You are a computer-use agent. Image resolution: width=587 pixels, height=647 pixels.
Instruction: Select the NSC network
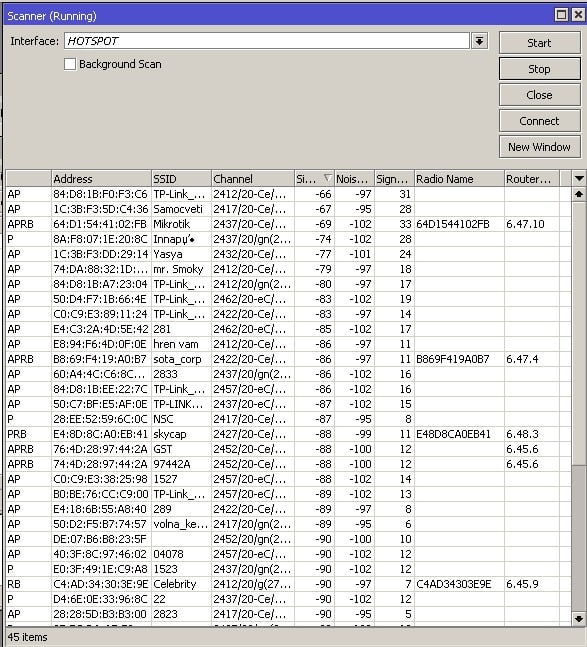coord(163,419)
